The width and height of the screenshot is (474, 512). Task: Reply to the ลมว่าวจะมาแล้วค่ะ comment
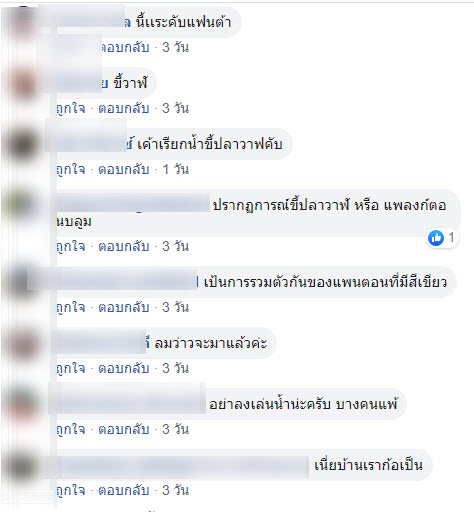124,369
